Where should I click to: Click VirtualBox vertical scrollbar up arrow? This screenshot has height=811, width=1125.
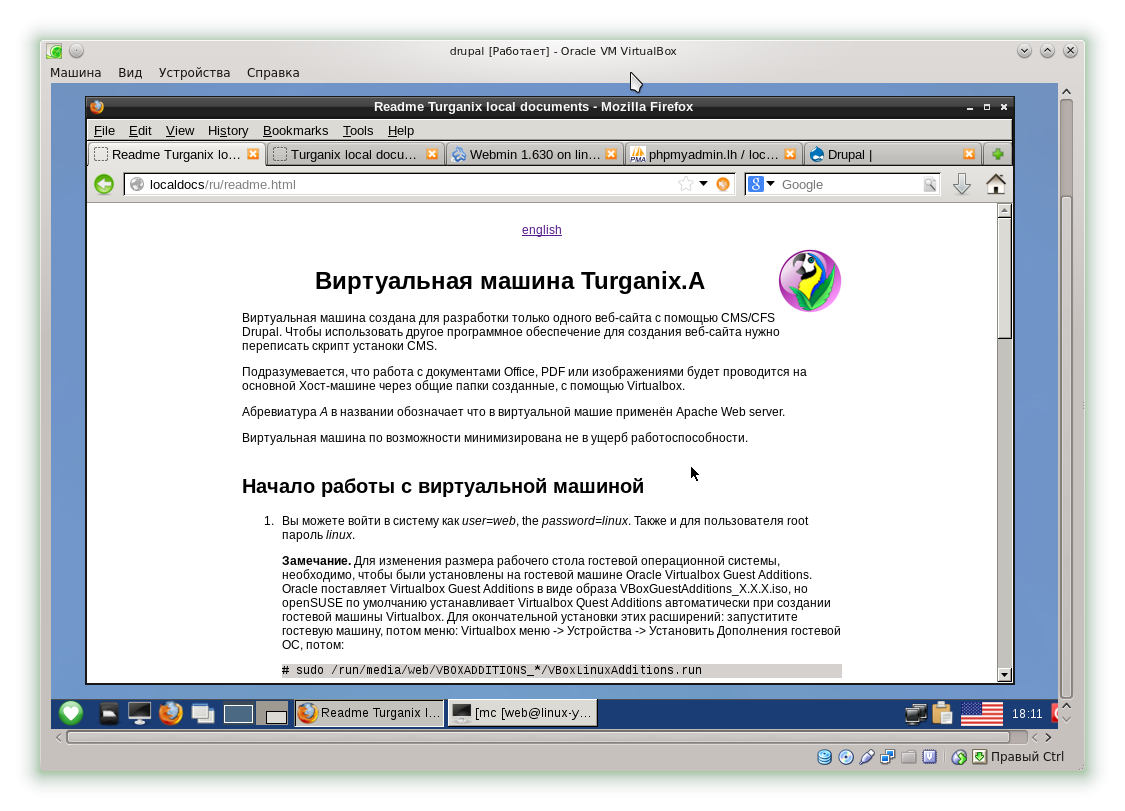click(1066, 91)
